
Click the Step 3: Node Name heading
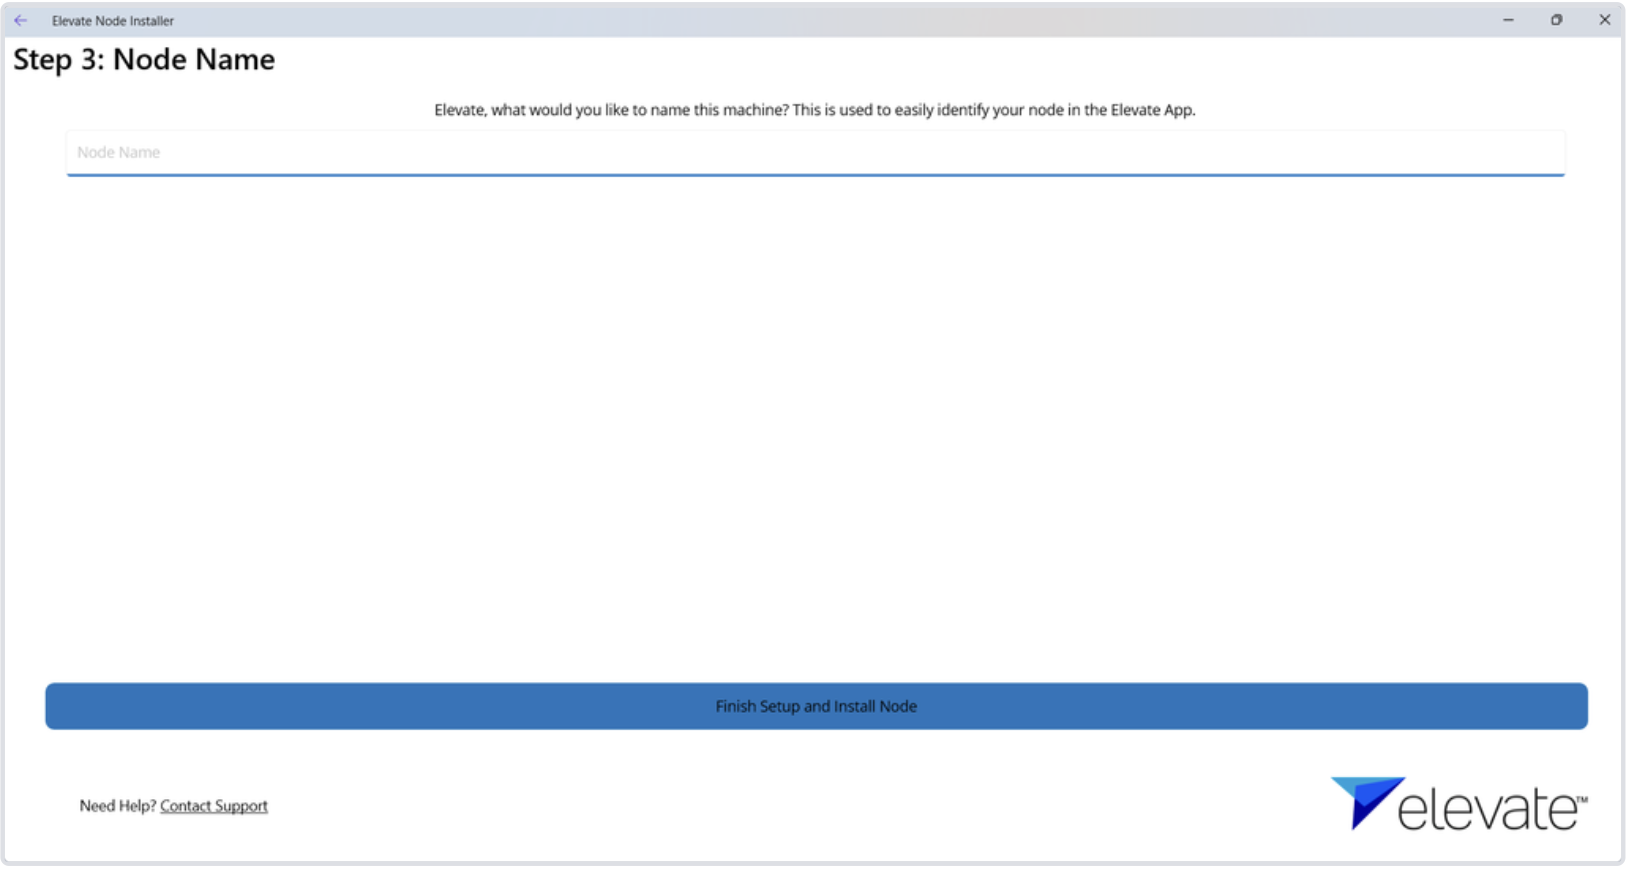click(x=144, y=60)
